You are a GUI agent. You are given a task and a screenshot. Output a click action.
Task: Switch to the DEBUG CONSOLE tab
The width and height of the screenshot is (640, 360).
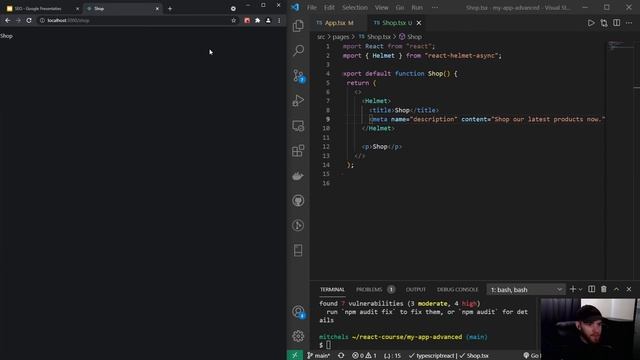tap(457, 289)
